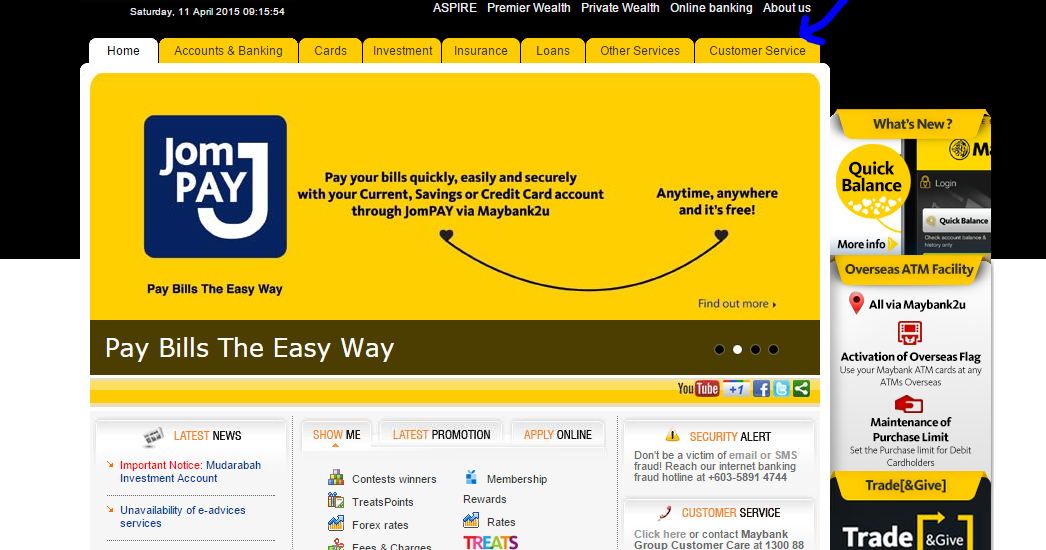Switch to the APPLY ONLINE tab
Image resolution: width=1046 pixels, height=550 pixels.
pyautogui.click(x=558, y=435)
